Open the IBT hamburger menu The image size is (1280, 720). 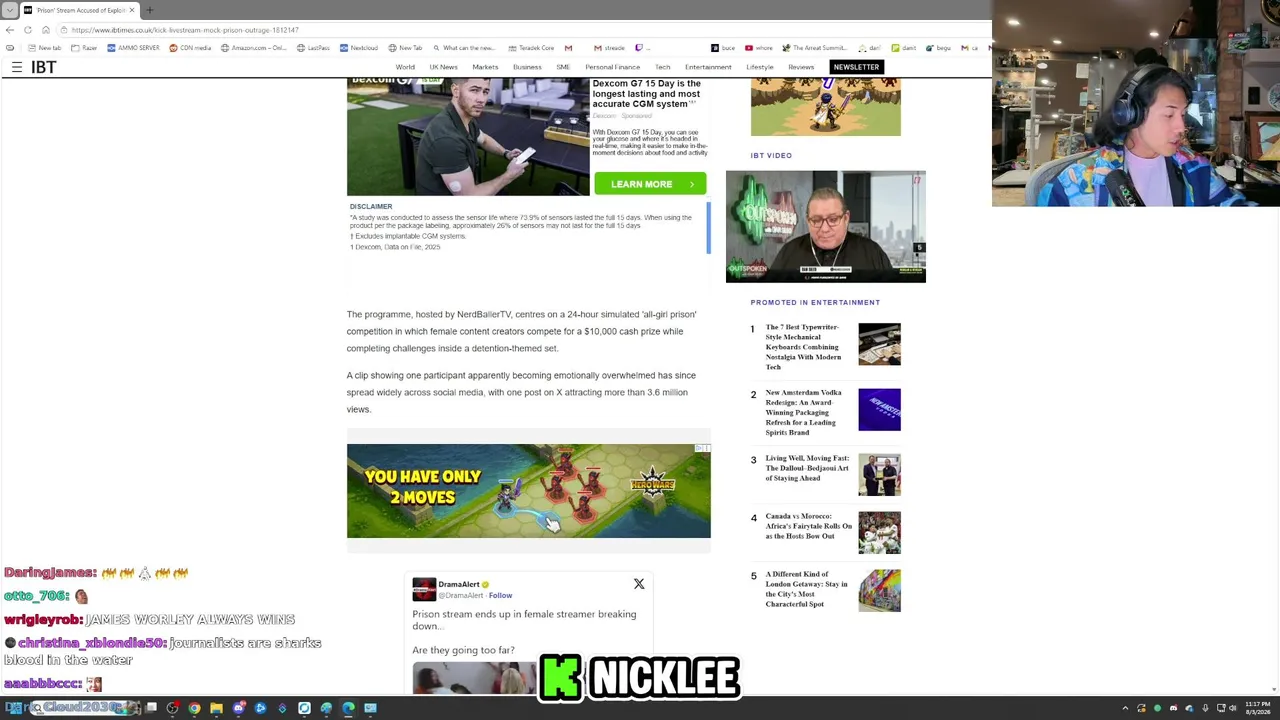(x=17, y=67)
